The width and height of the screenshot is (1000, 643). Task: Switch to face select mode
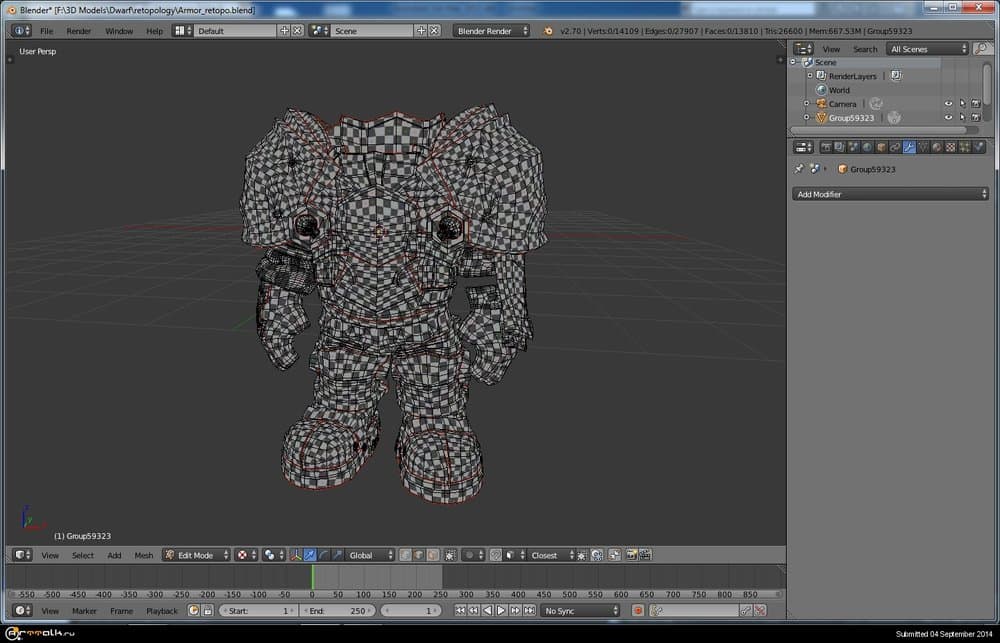pyautogui.click(x=432, y=555)
